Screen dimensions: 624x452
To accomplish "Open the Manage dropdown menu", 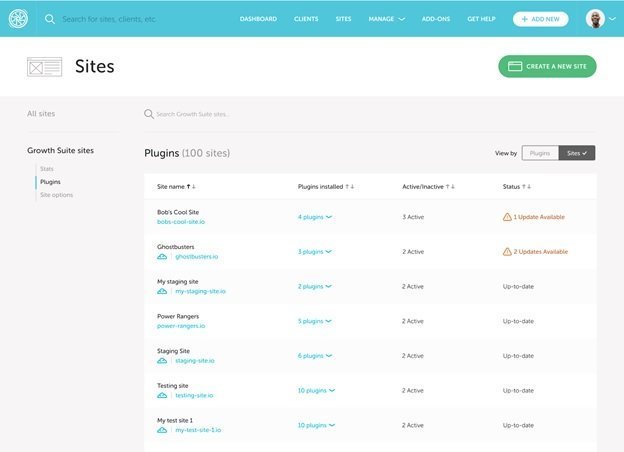I will pyautogui.click(x=386, y=19).
